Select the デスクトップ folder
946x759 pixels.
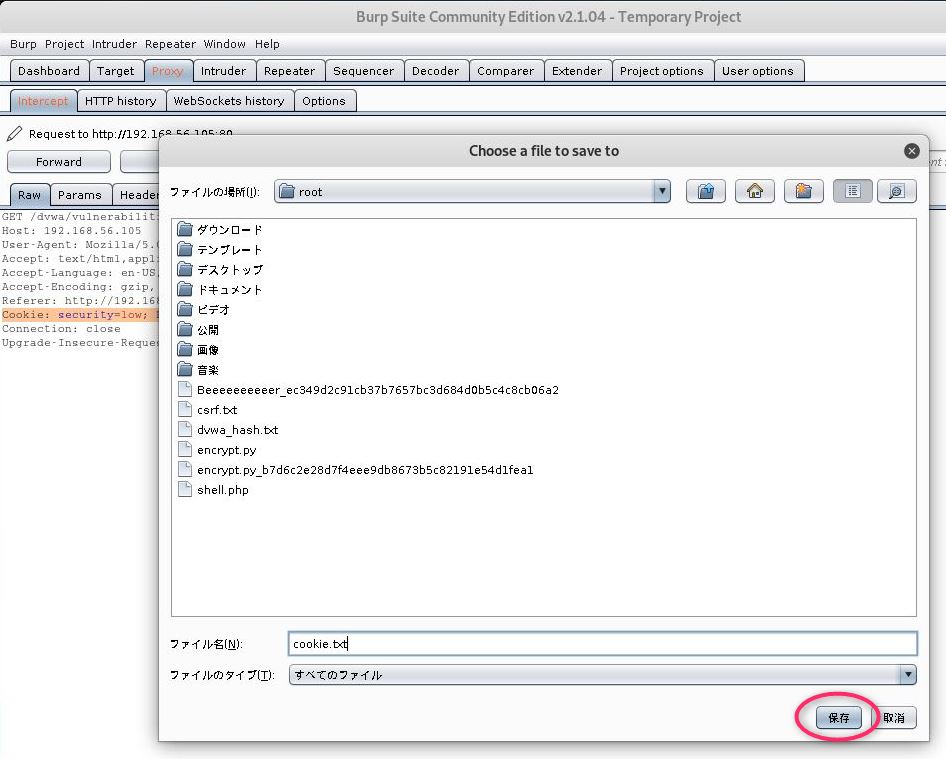pyautogui.click(x=220, y=270)
